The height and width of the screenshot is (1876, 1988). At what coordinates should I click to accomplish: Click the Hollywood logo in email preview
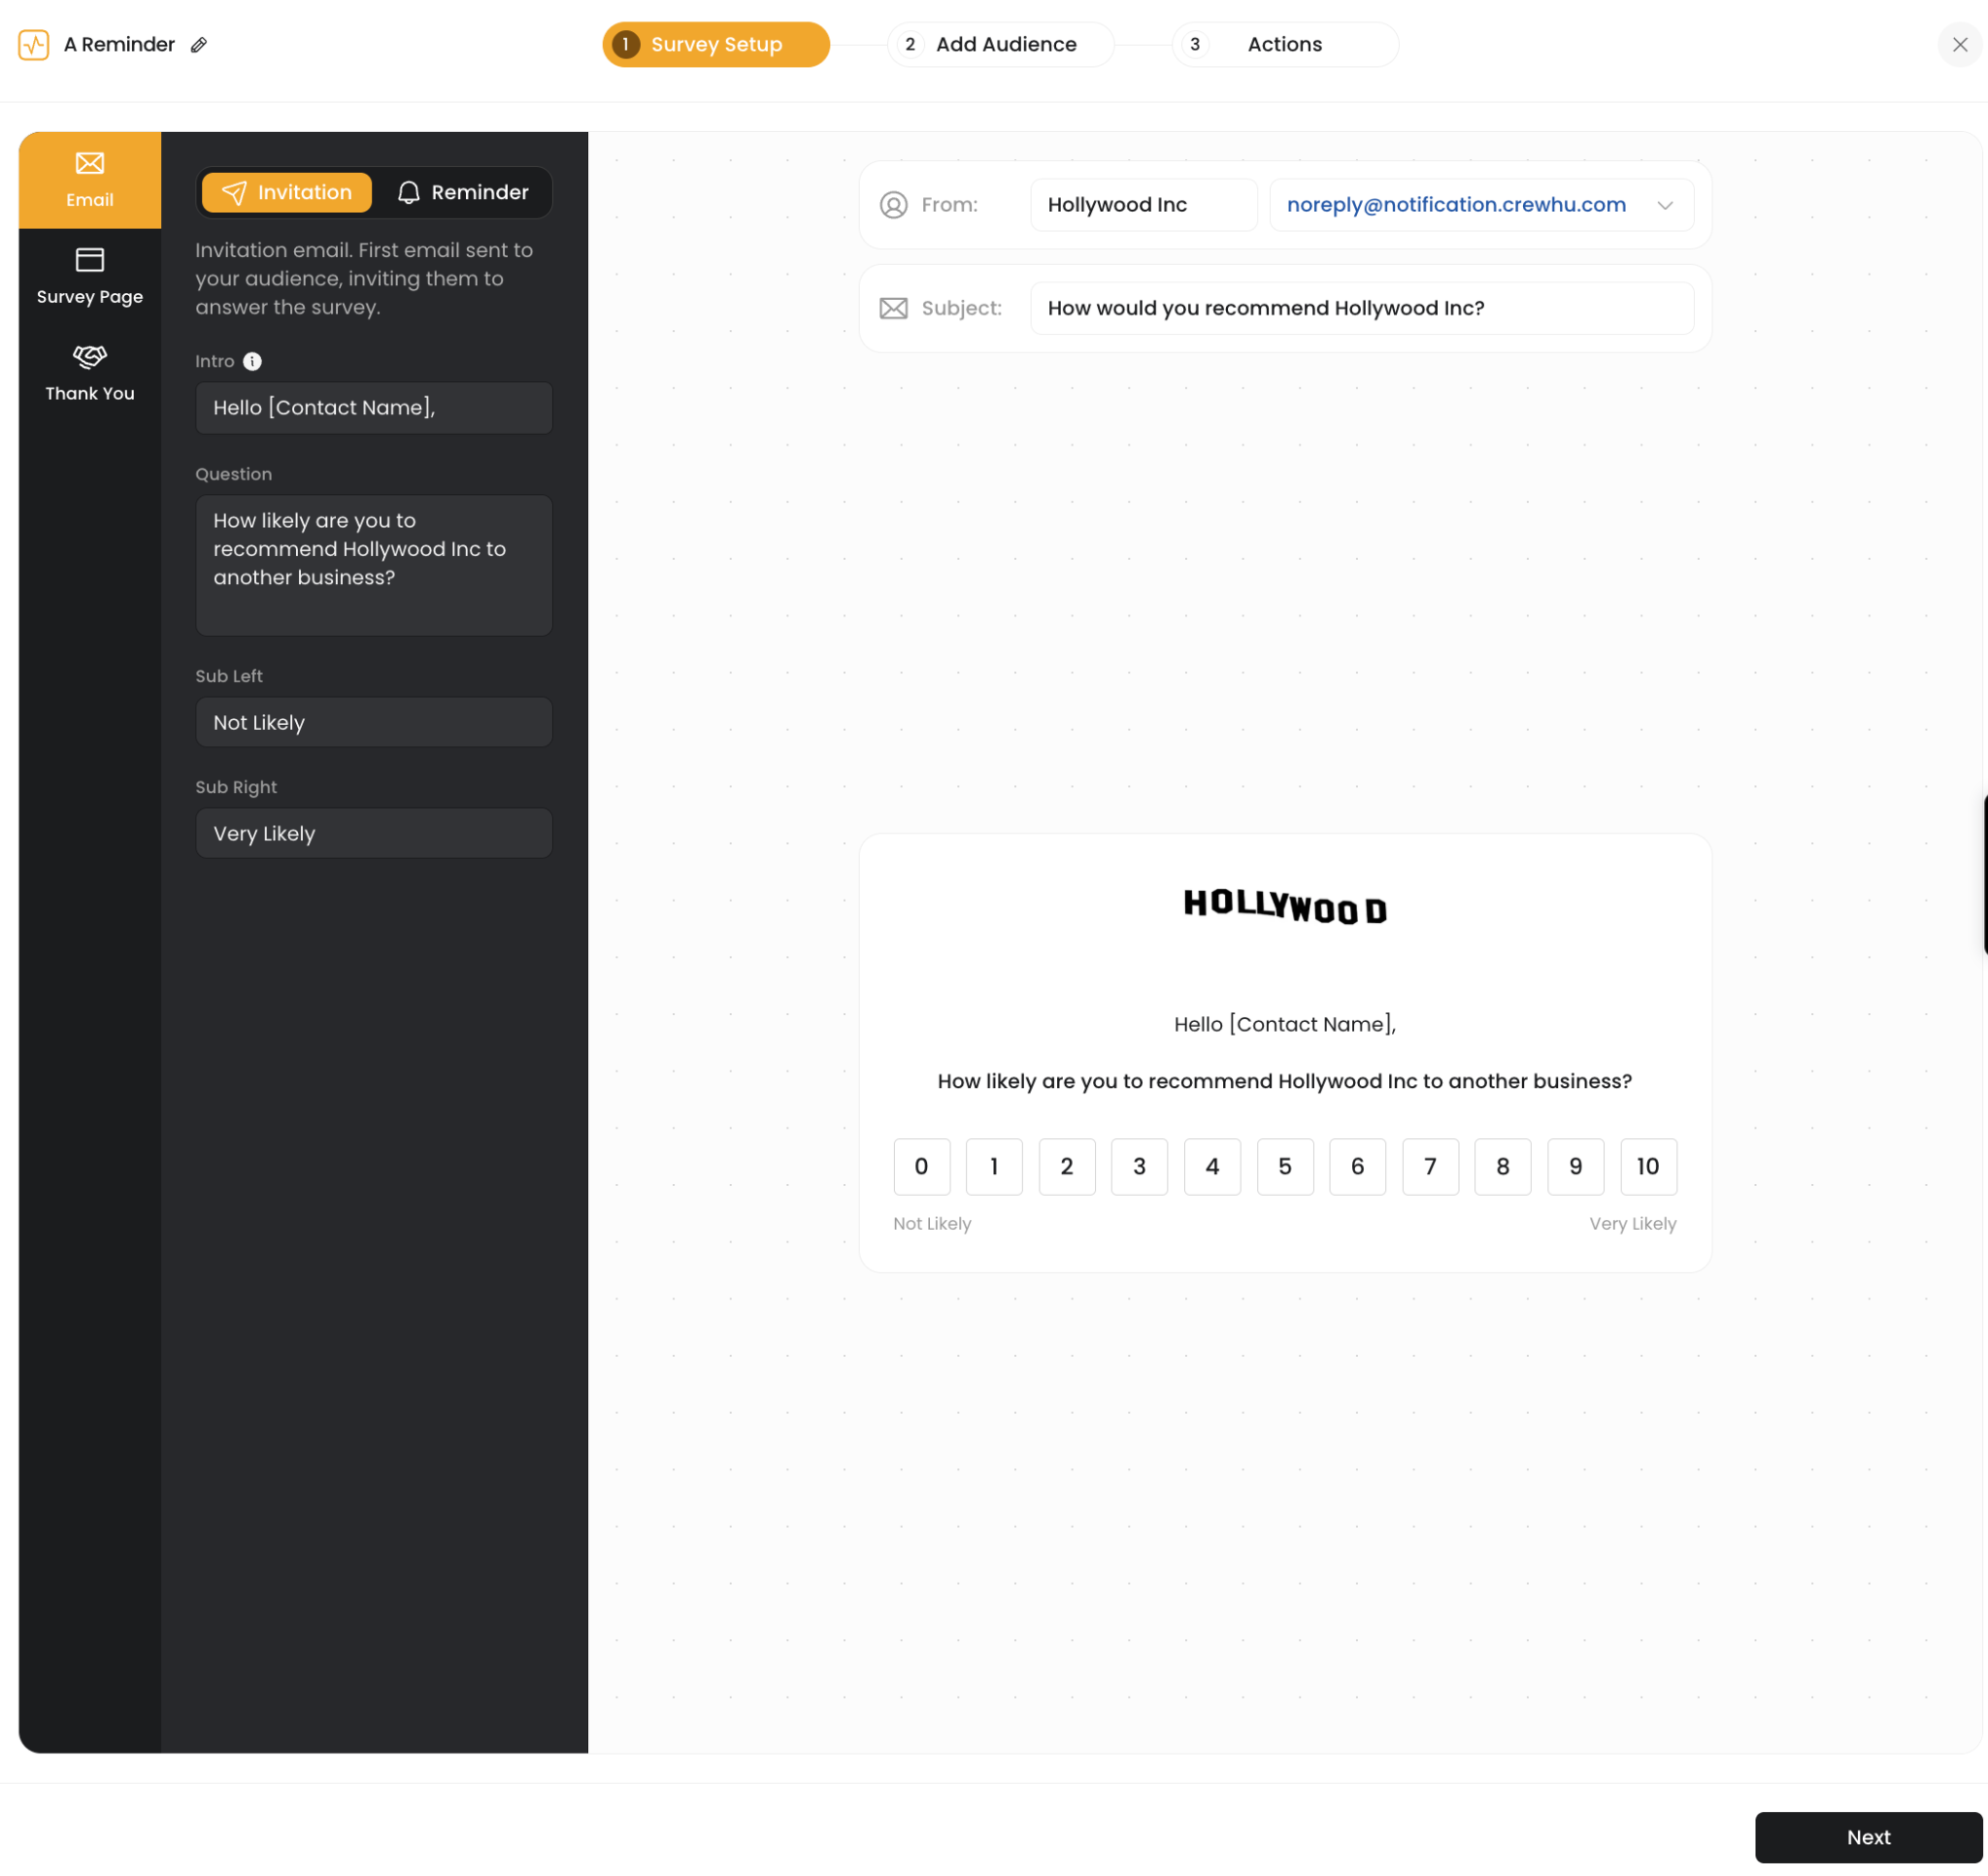pyautogui.click(x=1285, y=908)
